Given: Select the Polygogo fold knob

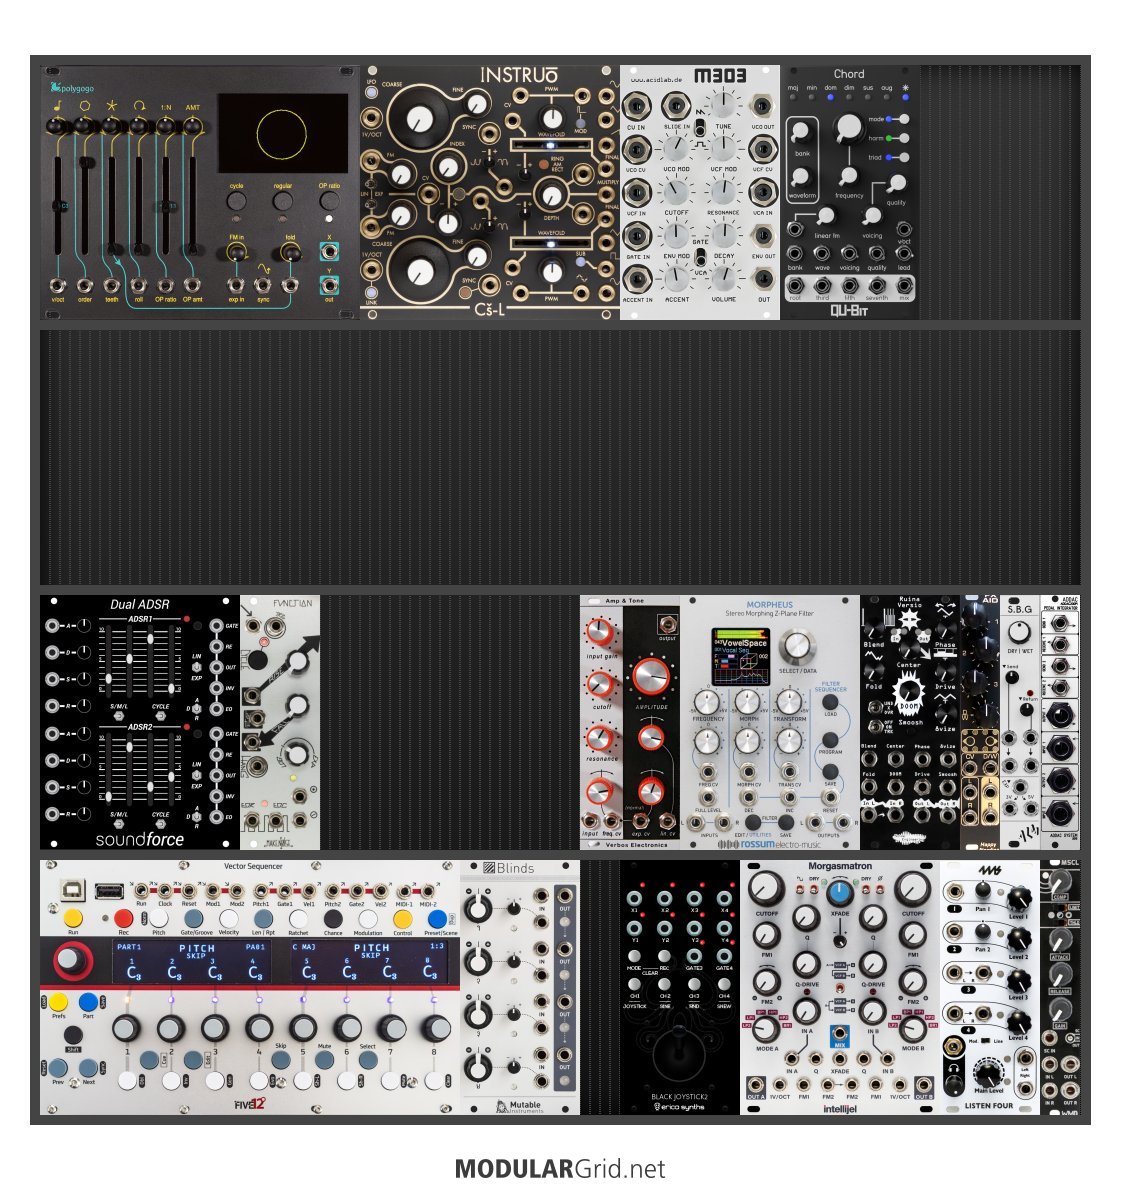Looking at the screenshot, I should [x=290, y=253].
